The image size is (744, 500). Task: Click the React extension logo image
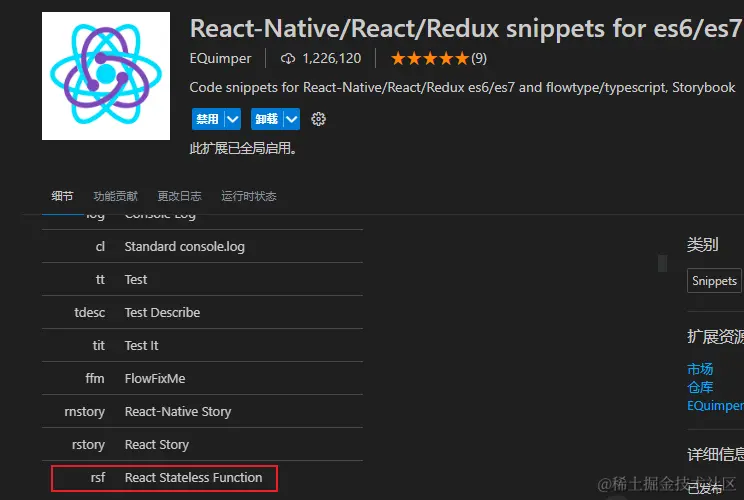tap(106, 76)
